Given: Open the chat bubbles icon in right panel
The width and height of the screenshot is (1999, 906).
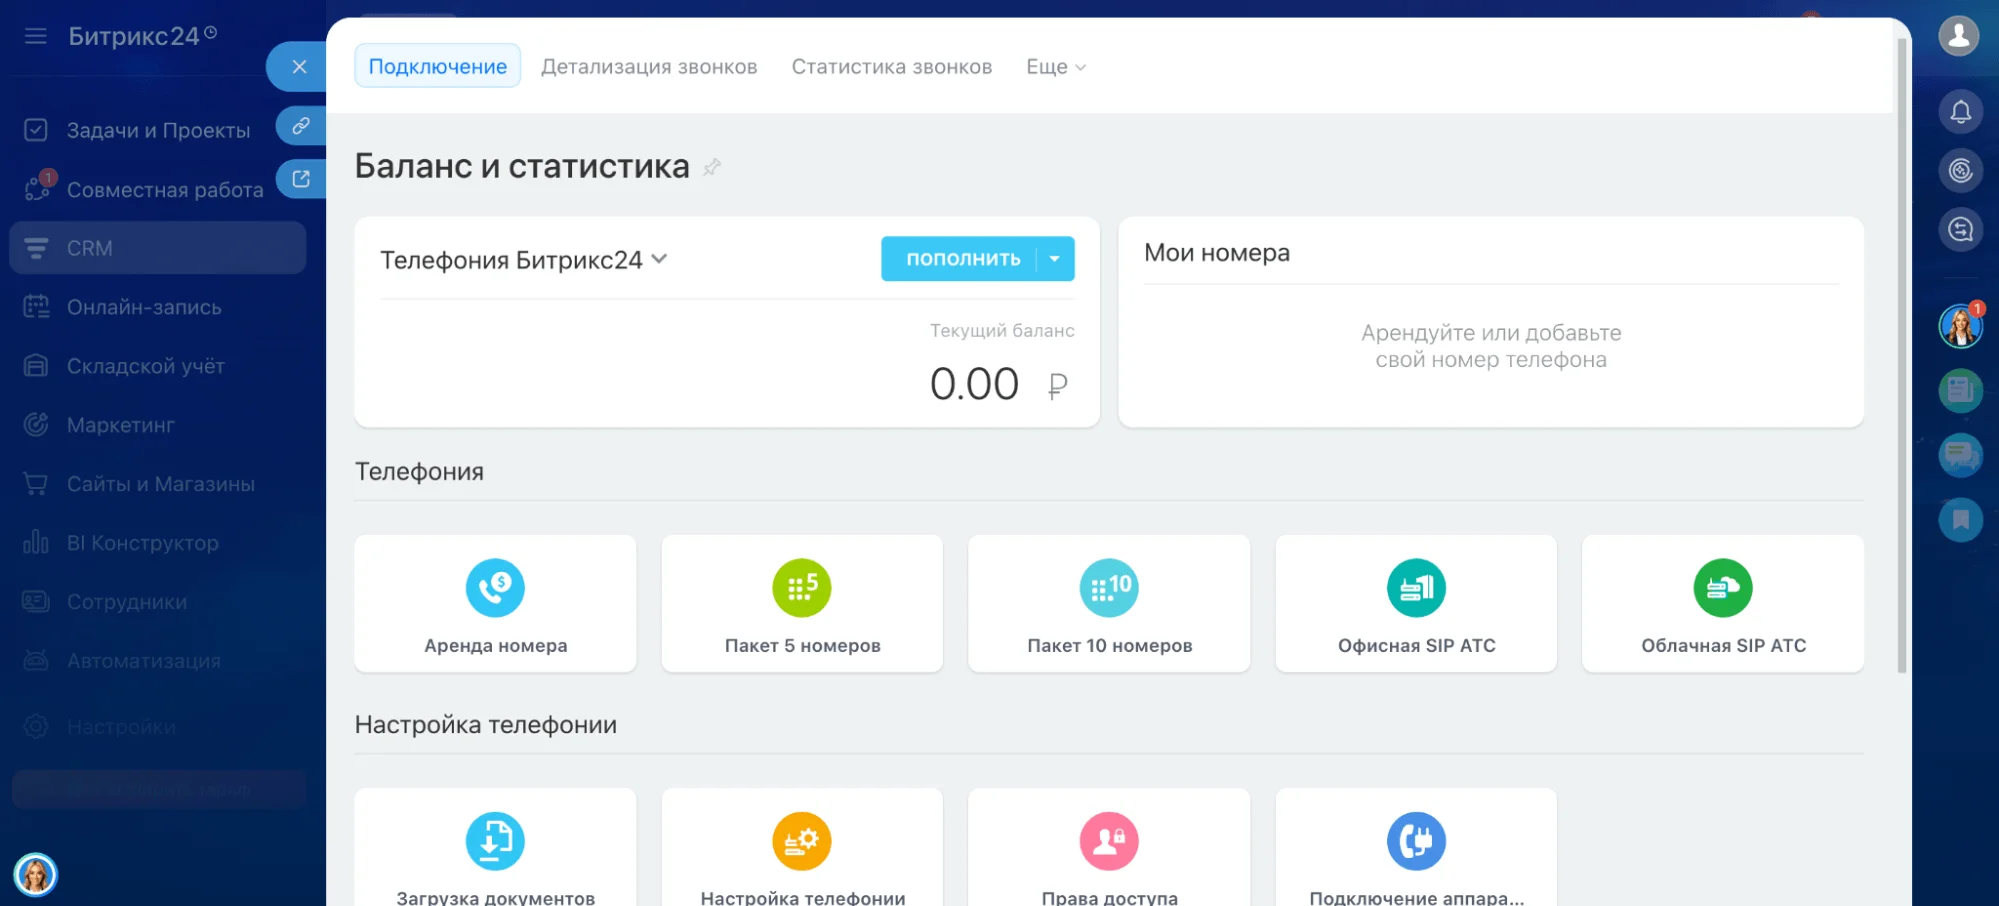Looking at the screenshot, I should (1960, 455).
